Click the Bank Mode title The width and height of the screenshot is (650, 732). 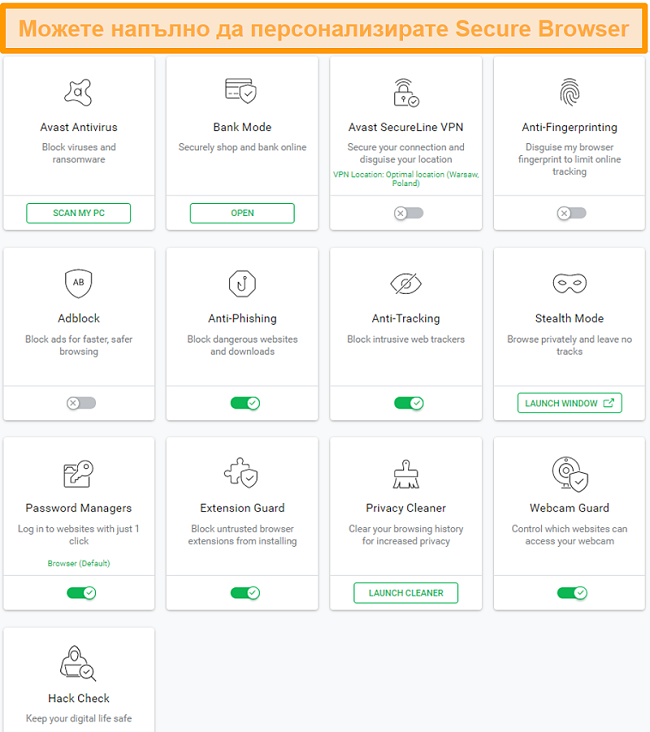242,127
